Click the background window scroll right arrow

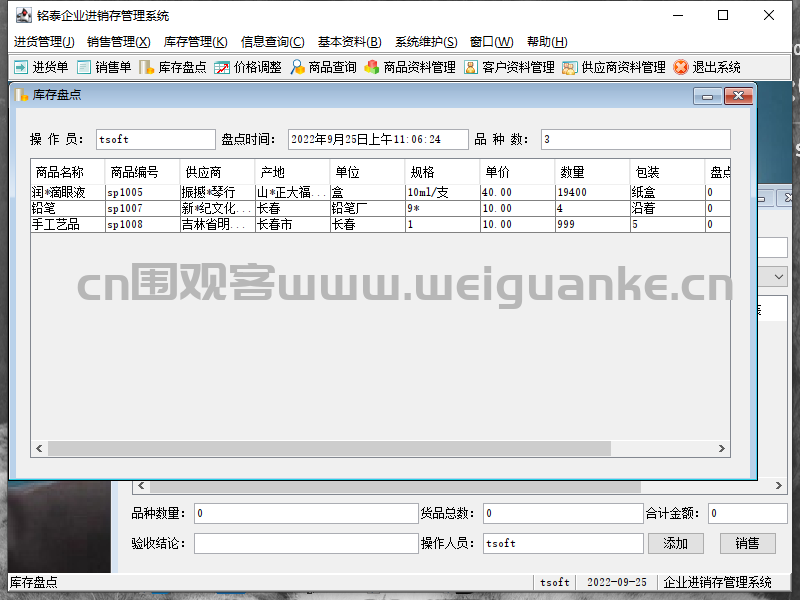click(779, 486)
